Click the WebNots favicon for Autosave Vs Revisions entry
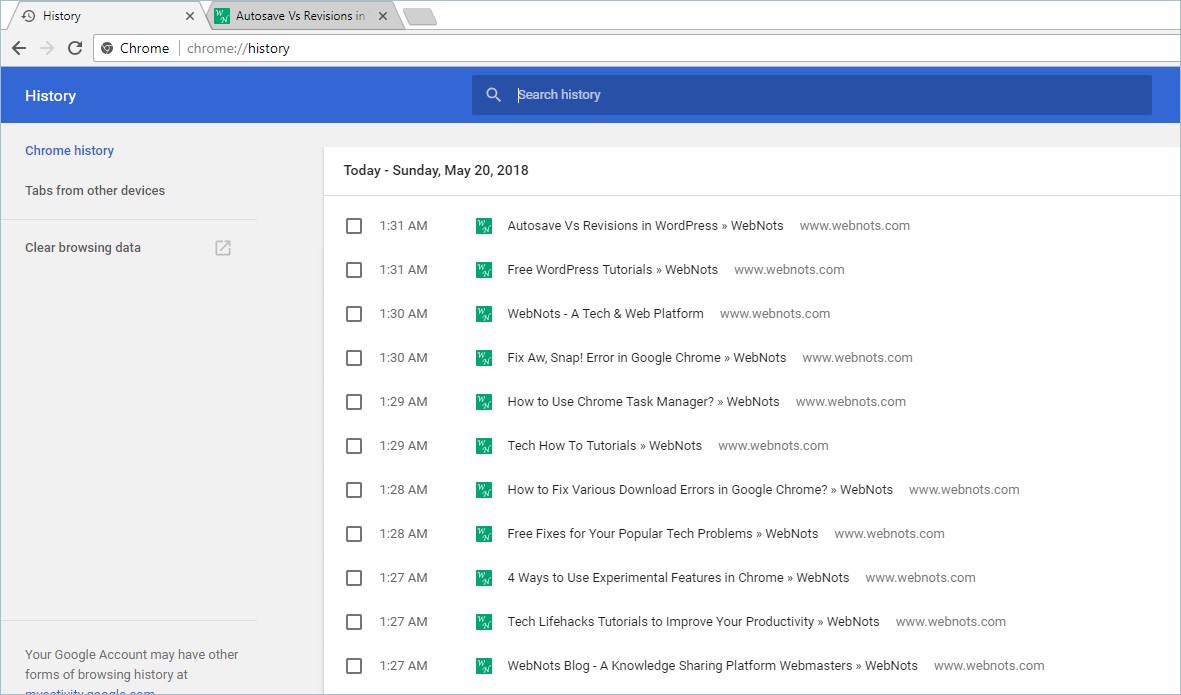Screen dimensions: 1181x695 point(484,226)
